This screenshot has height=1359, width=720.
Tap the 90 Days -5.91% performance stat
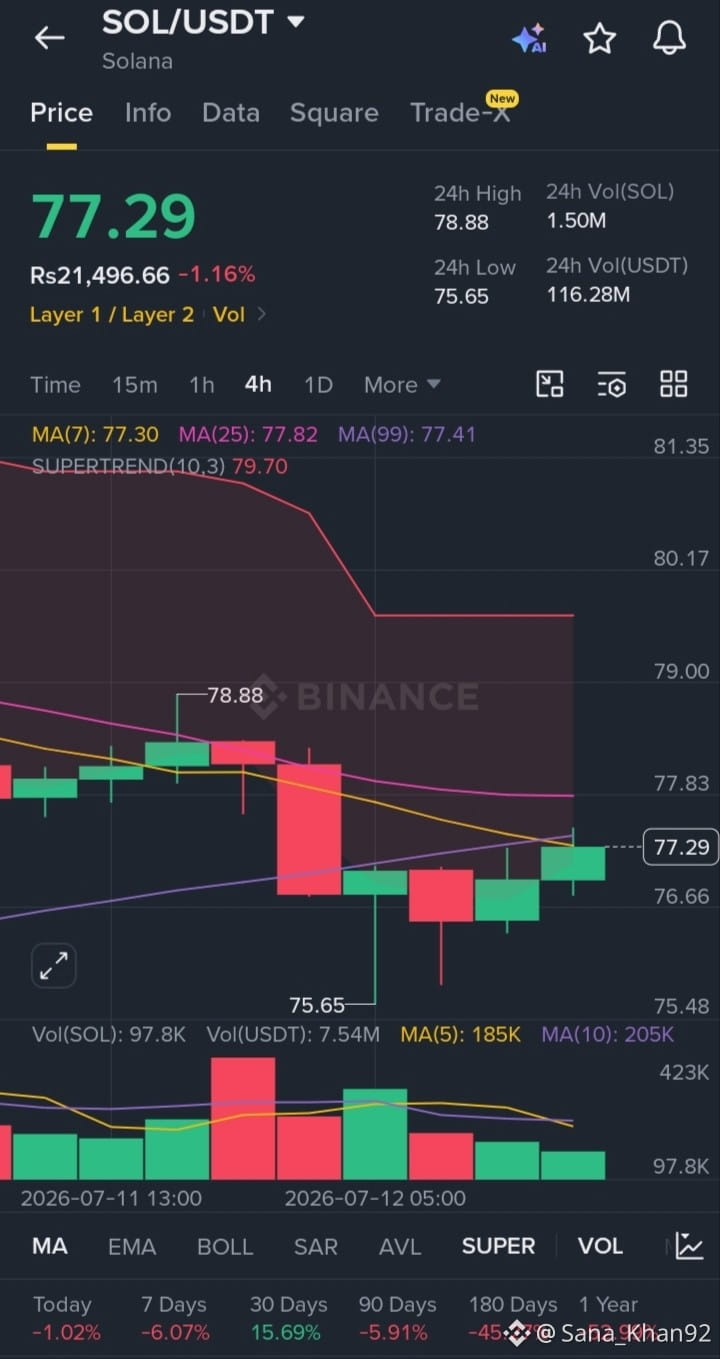[397, 1318]
